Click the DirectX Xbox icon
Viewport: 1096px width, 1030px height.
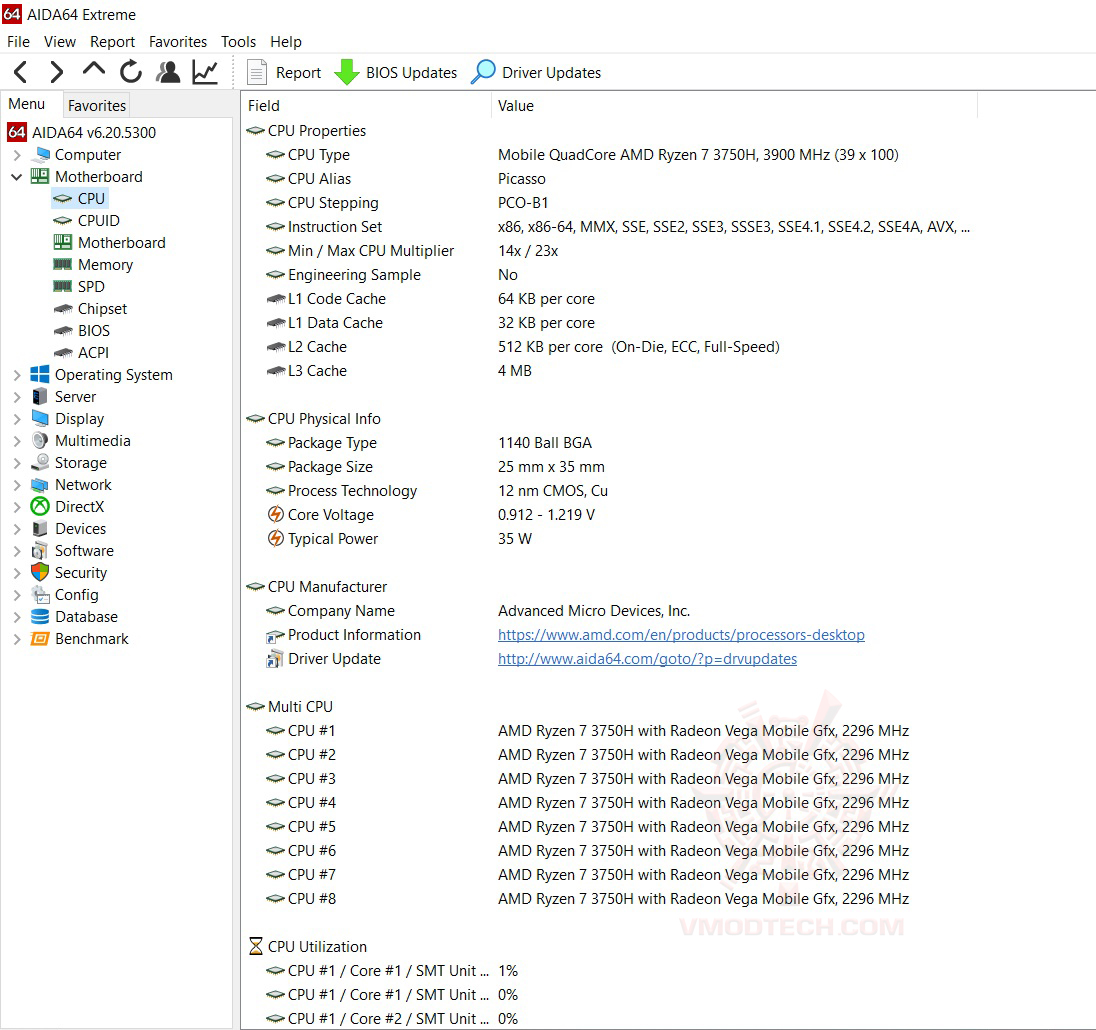click(x=40, y=506)
